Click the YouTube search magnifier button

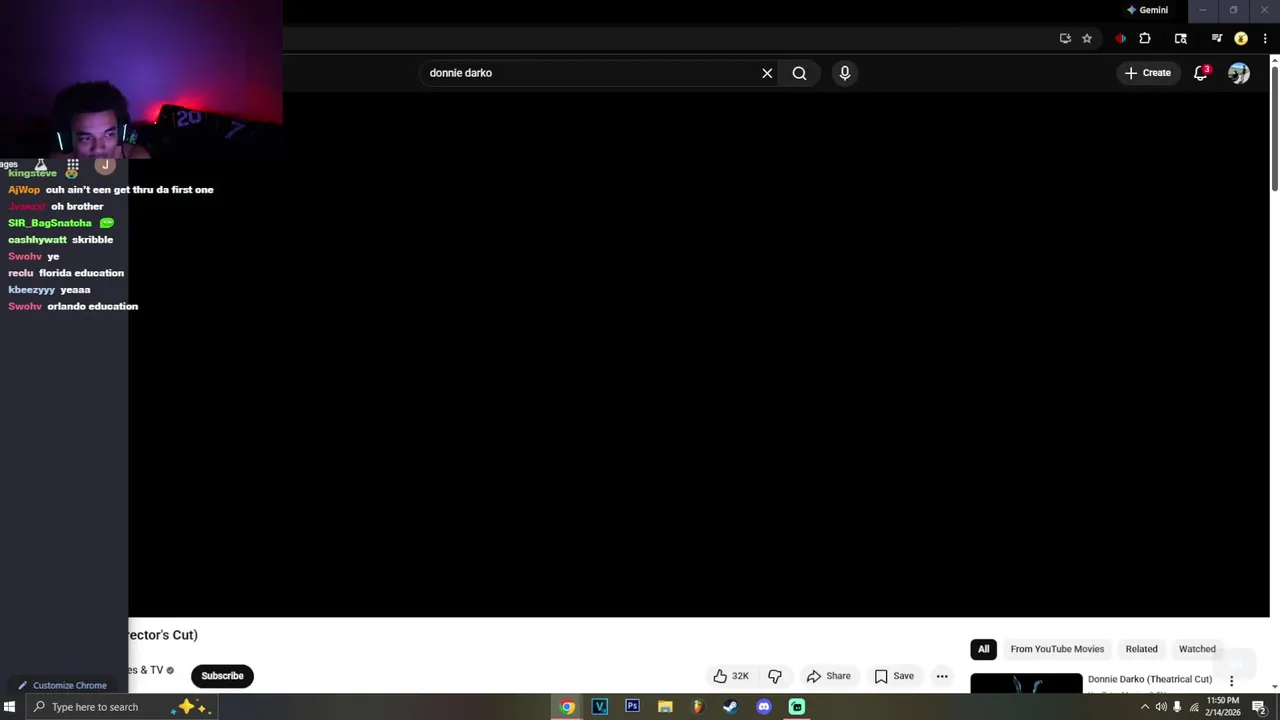click(799, 73)
